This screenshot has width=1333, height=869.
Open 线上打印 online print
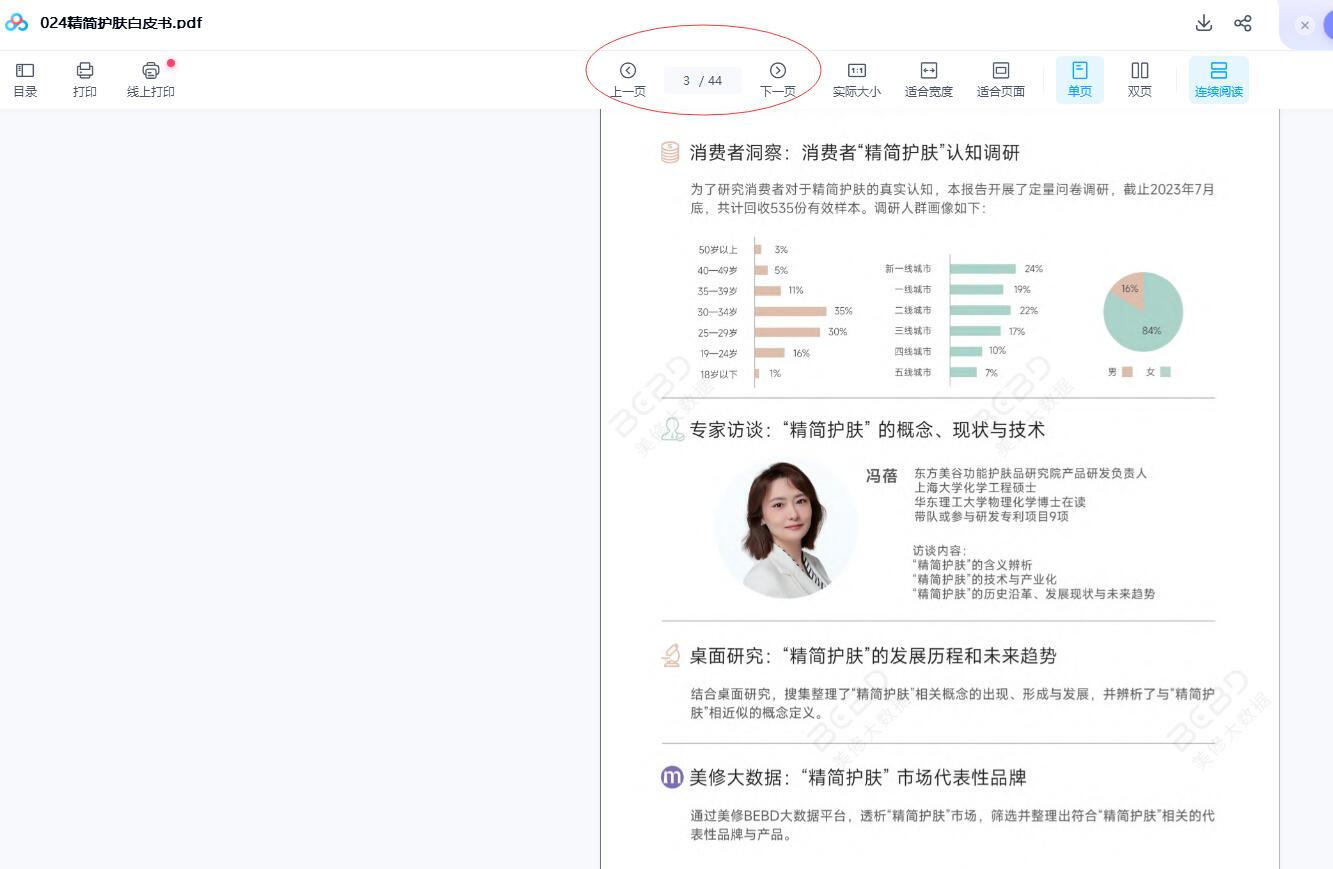point(151,79)
